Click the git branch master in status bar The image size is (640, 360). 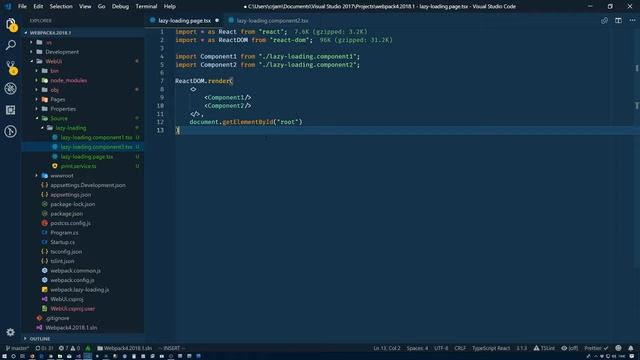click(x=17, y=348)
